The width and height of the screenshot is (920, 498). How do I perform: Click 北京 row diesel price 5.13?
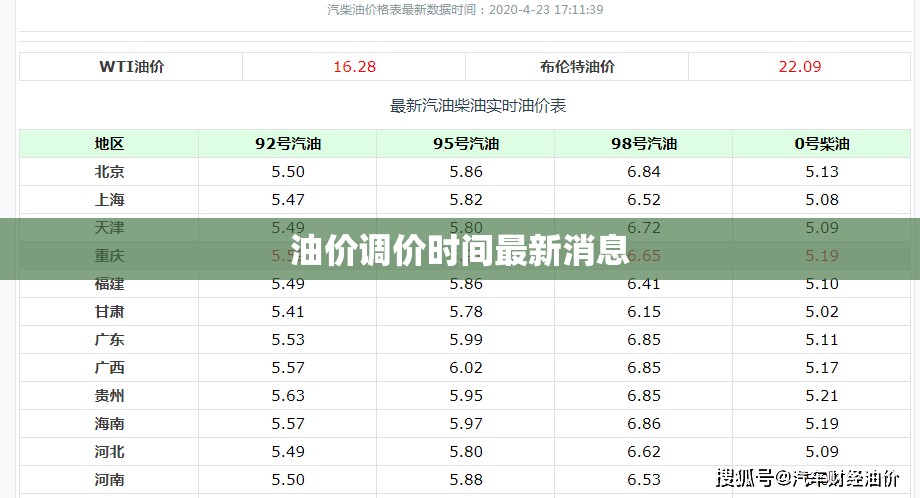coord(821,172)
